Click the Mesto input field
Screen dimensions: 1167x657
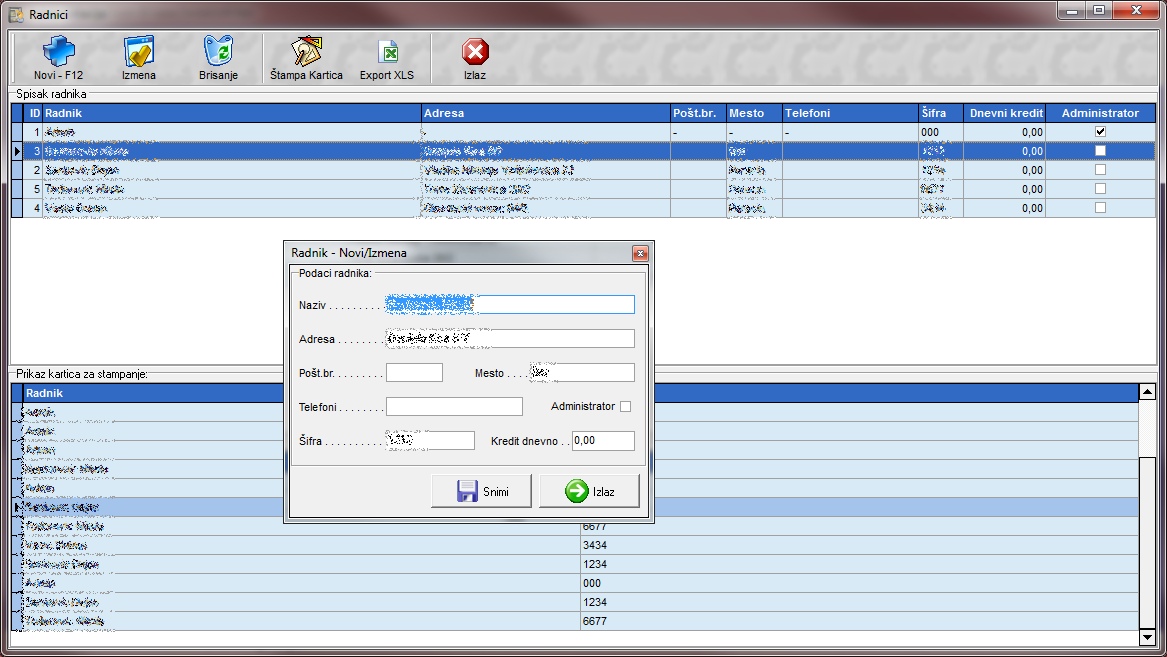[582, 373]
